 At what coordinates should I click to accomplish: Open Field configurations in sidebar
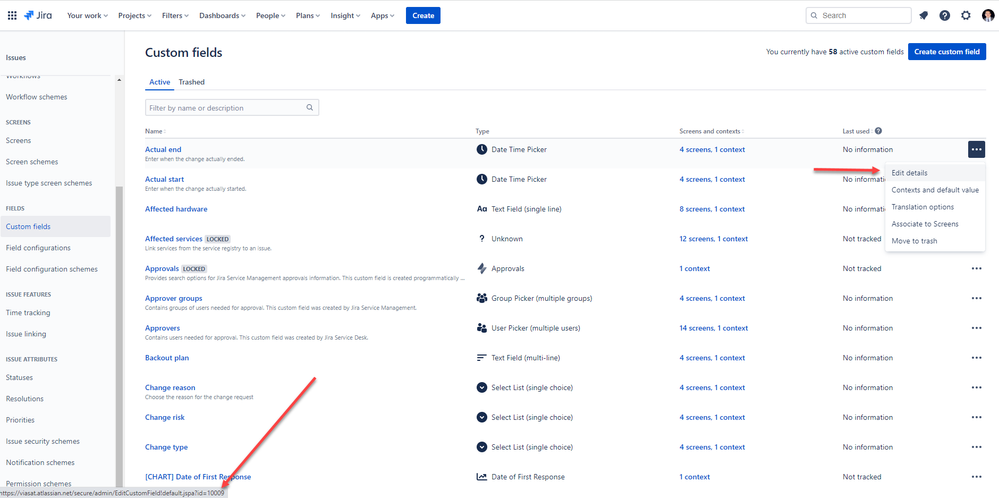(38, 248)
